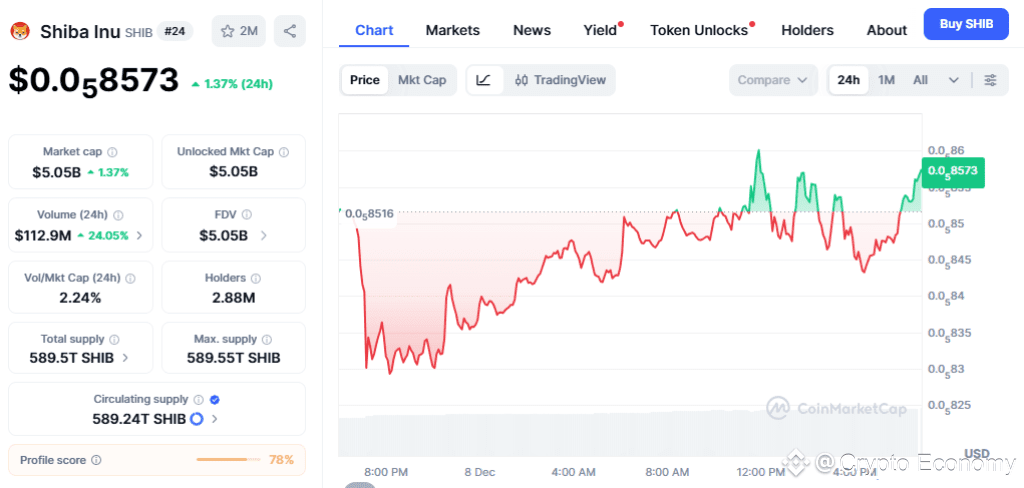Select the 1M time range
This screenshot has width=1024, height=488.
[886, 80]
